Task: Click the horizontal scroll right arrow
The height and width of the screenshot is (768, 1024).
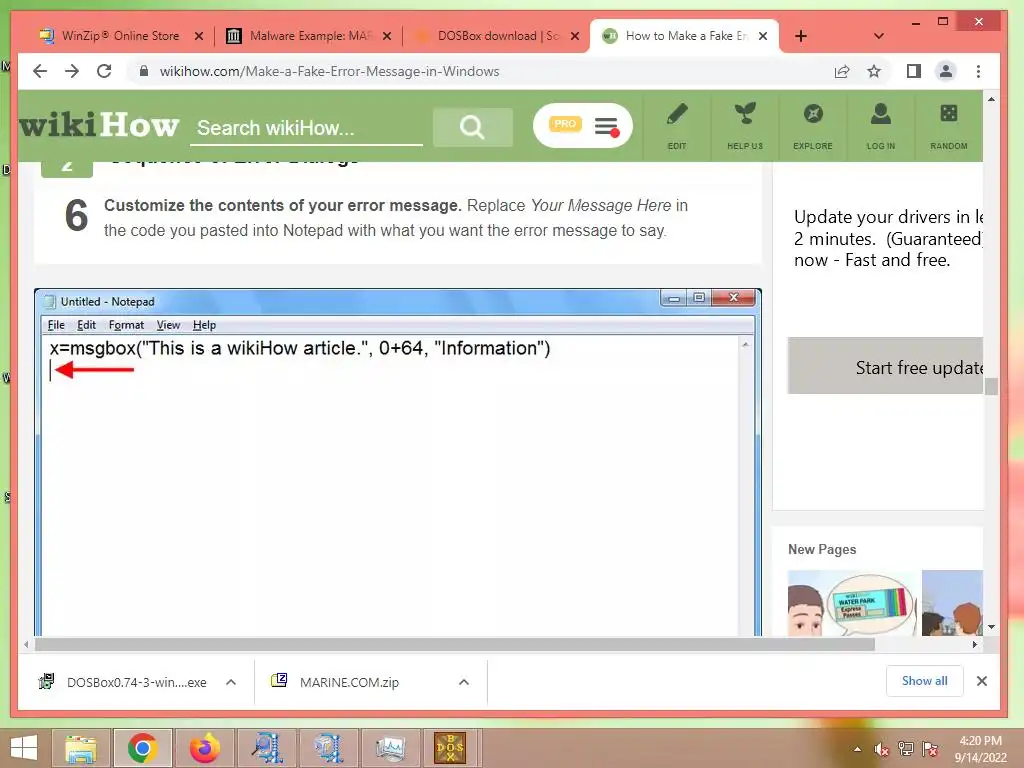Action: click(x=974, y=645)
